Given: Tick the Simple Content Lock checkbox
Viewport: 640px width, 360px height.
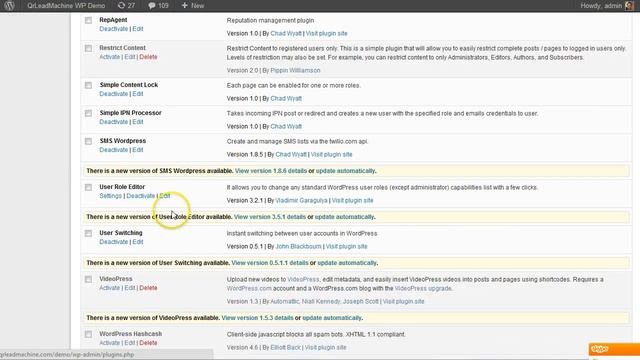Looking at the screenshot, I should coord(88,85).
